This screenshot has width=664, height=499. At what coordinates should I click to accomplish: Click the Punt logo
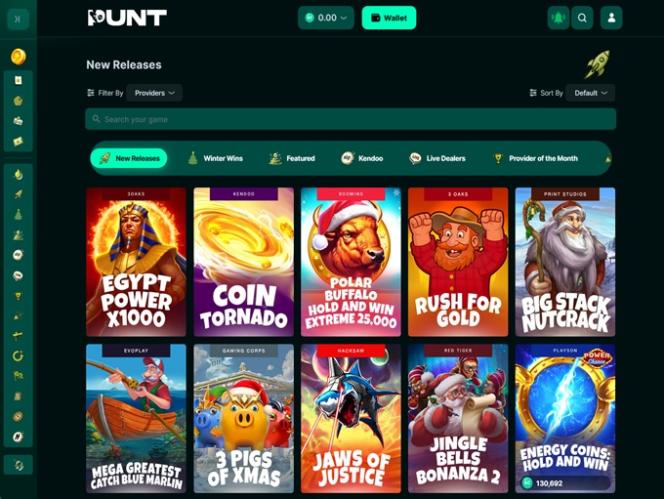[127, 18]
